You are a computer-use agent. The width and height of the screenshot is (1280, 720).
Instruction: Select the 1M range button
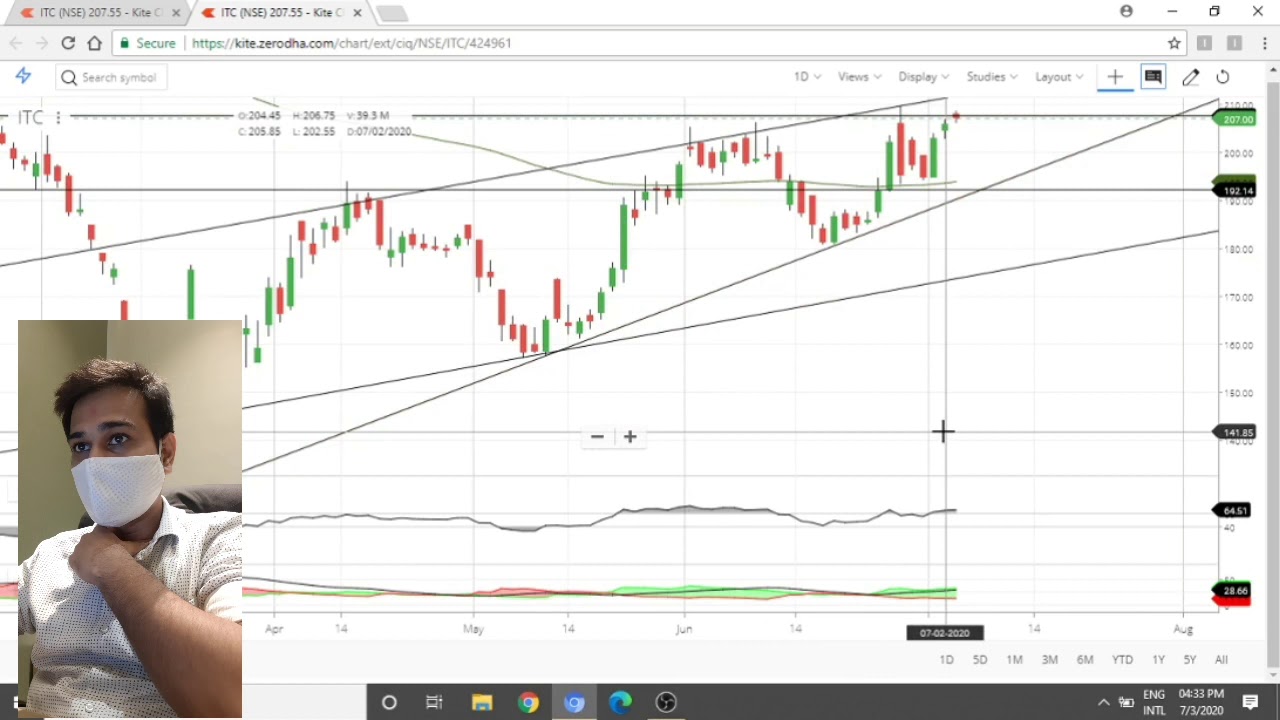click(1014, 660)
